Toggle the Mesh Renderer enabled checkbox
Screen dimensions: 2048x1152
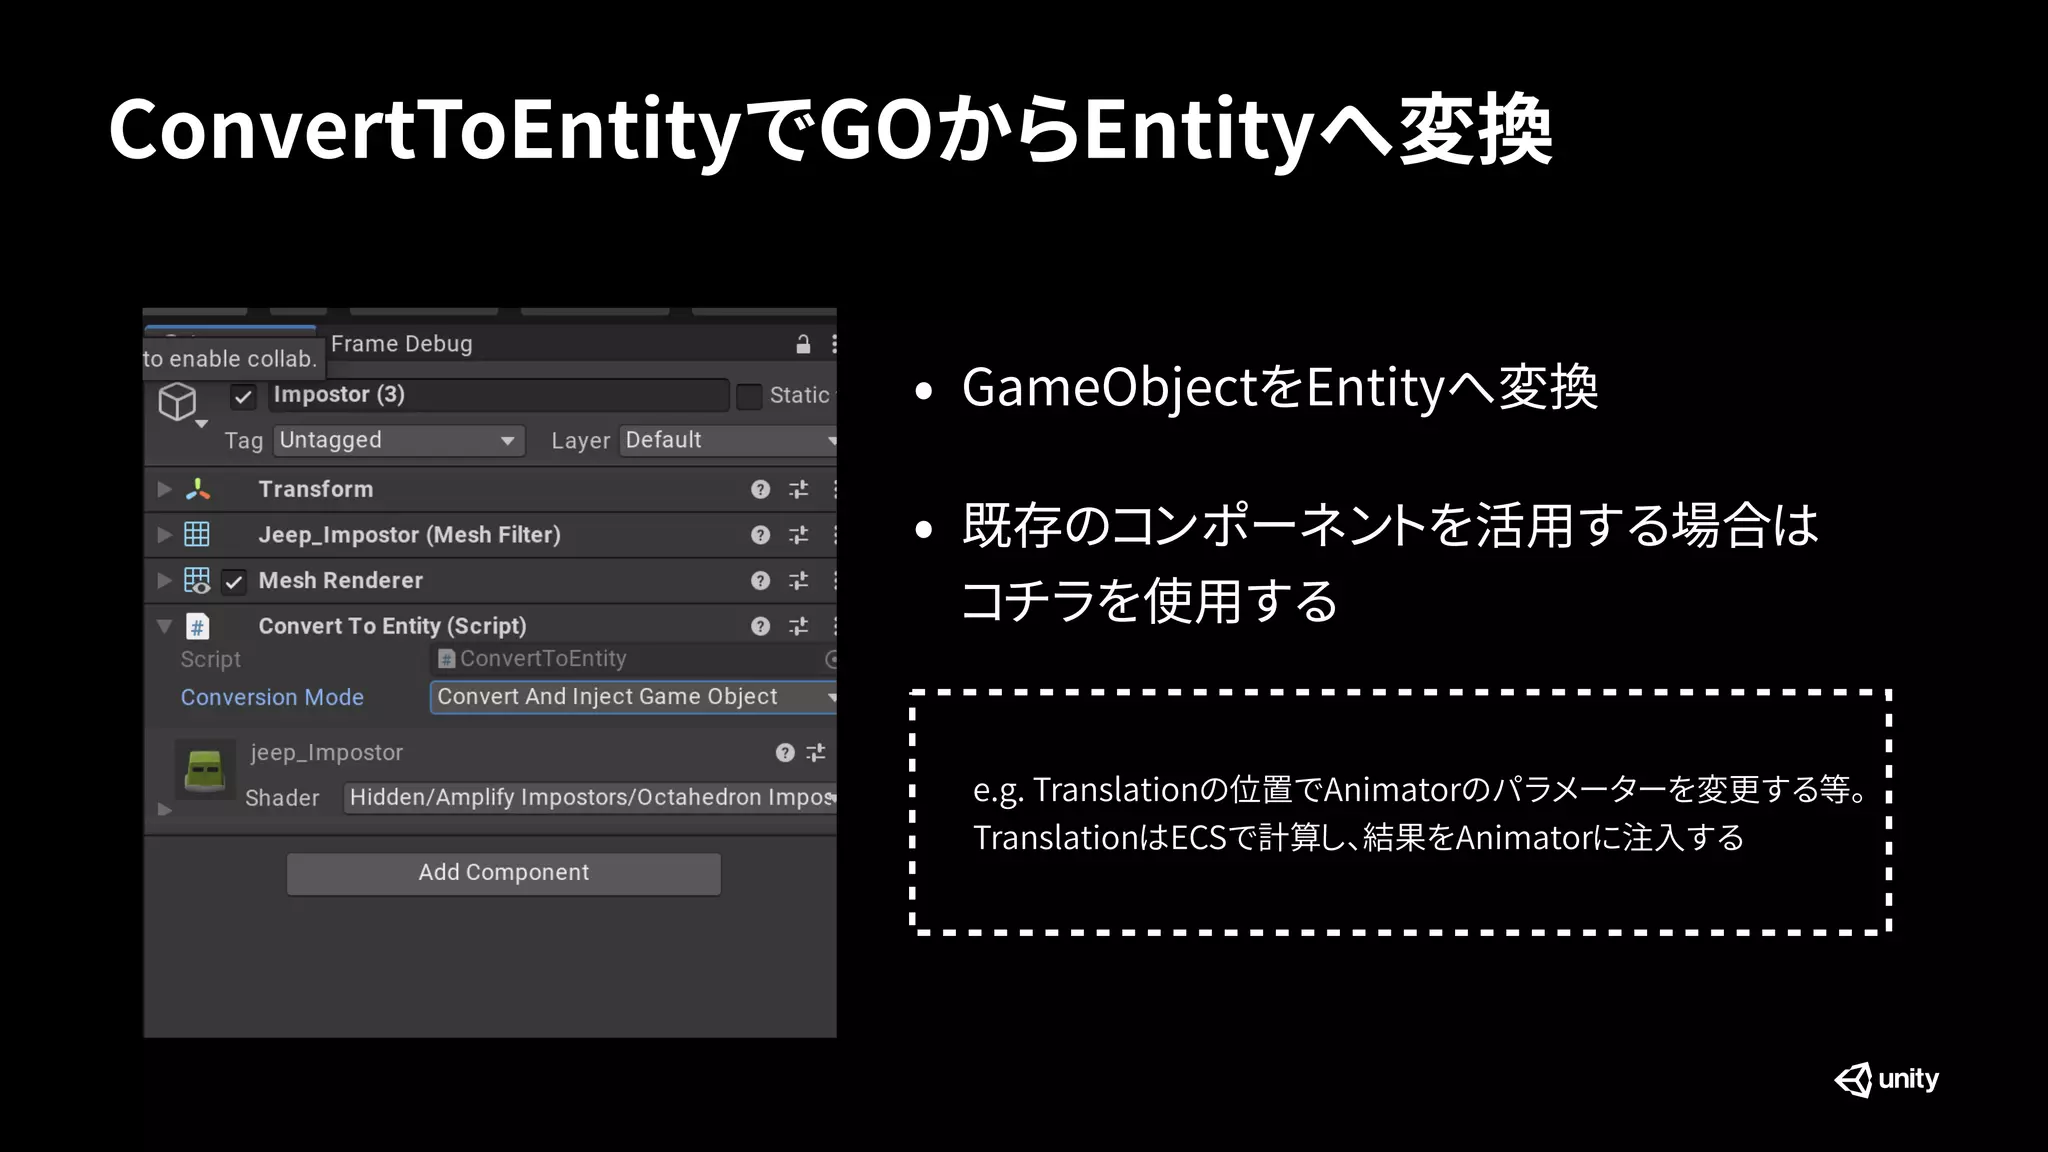click(x=234, y=582)
